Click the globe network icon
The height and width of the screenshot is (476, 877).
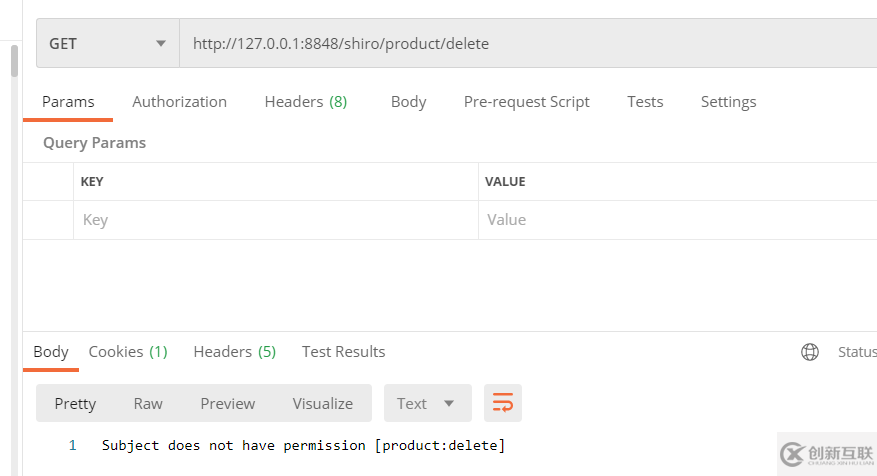point(810,351)
